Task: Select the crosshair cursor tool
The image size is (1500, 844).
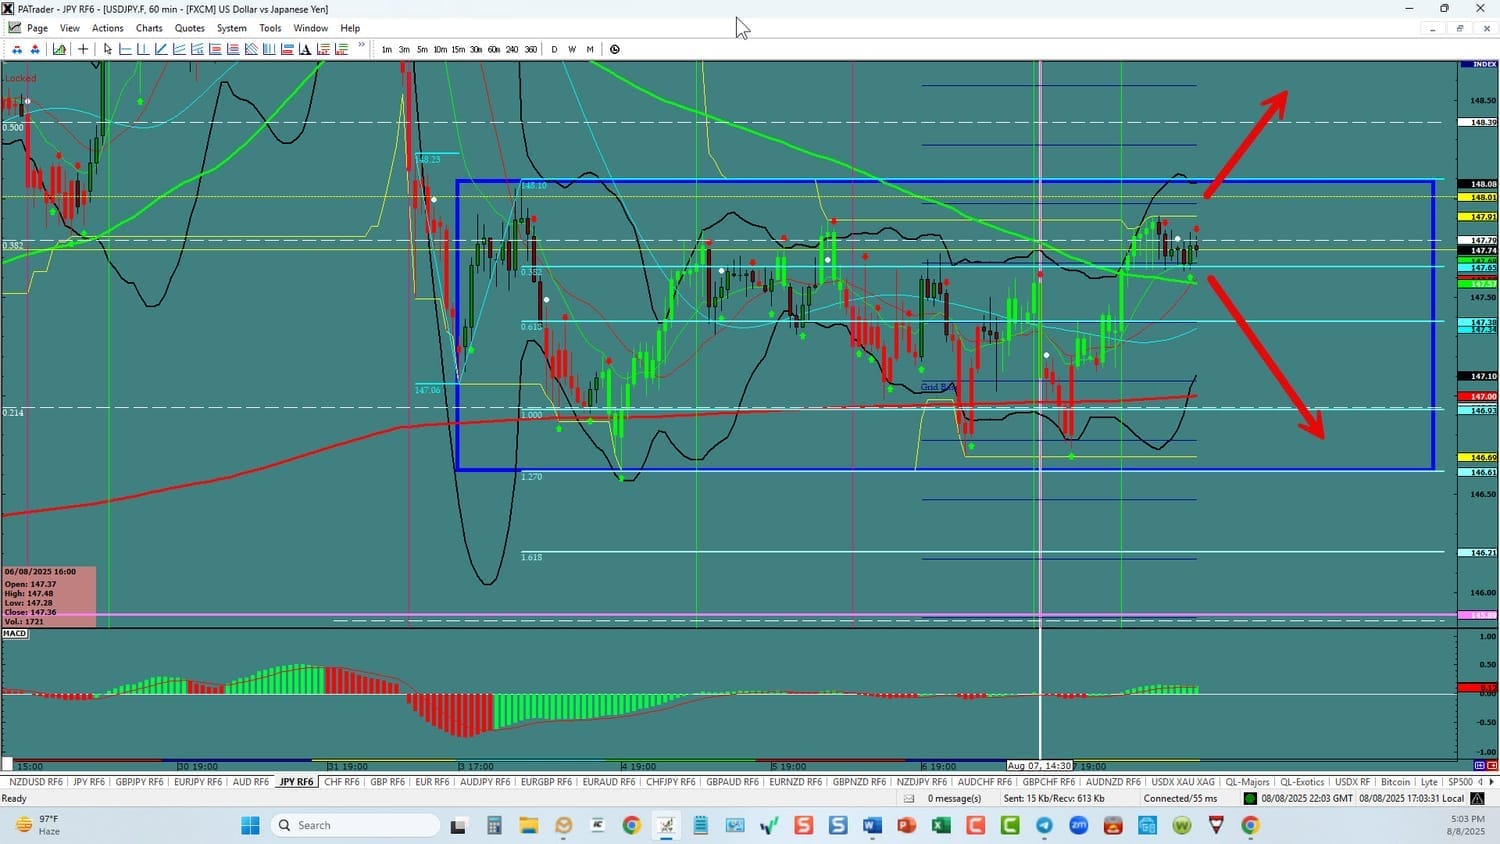Action: pyautogui.click(x=83, y=49)
